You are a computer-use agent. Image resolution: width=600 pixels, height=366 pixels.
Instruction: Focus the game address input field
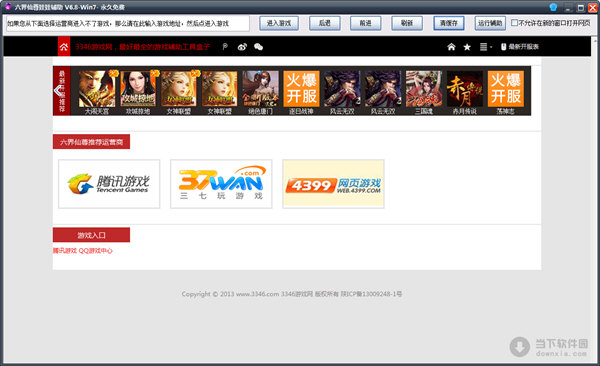pos(127,23)
